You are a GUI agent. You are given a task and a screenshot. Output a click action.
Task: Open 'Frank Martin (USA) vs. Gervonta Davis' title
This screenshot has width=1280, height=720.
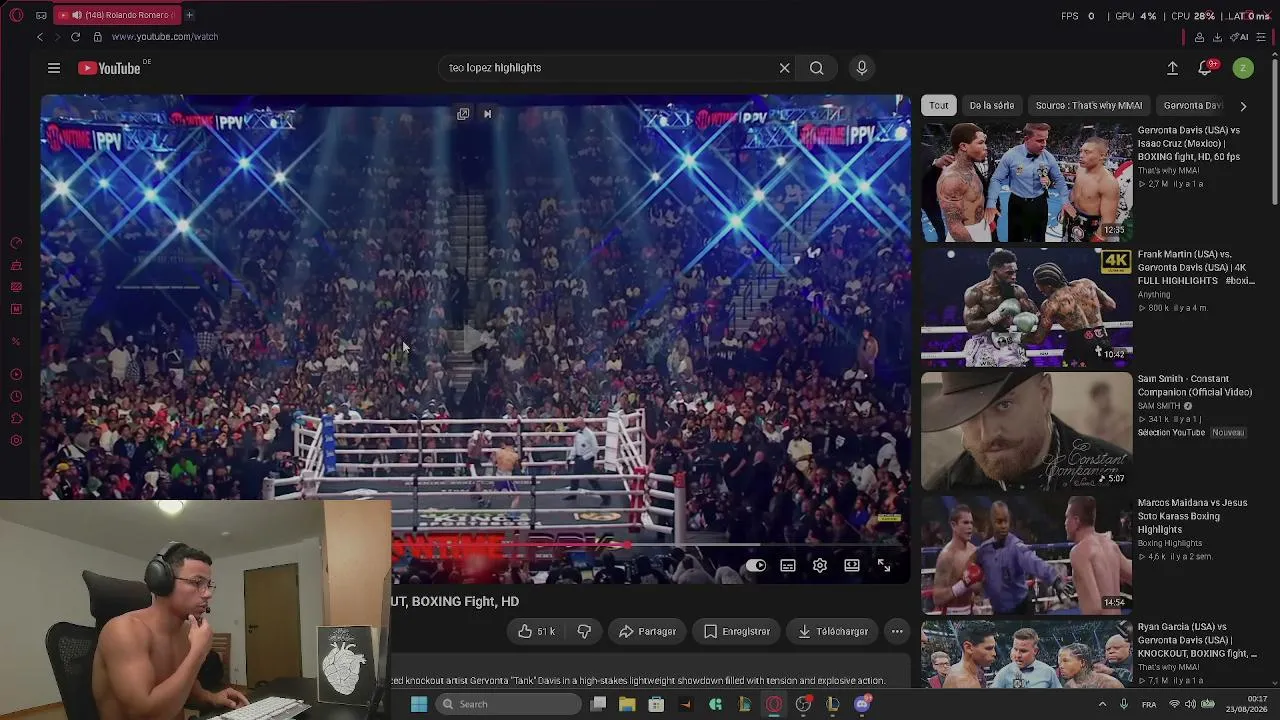tap(1196, 268)
